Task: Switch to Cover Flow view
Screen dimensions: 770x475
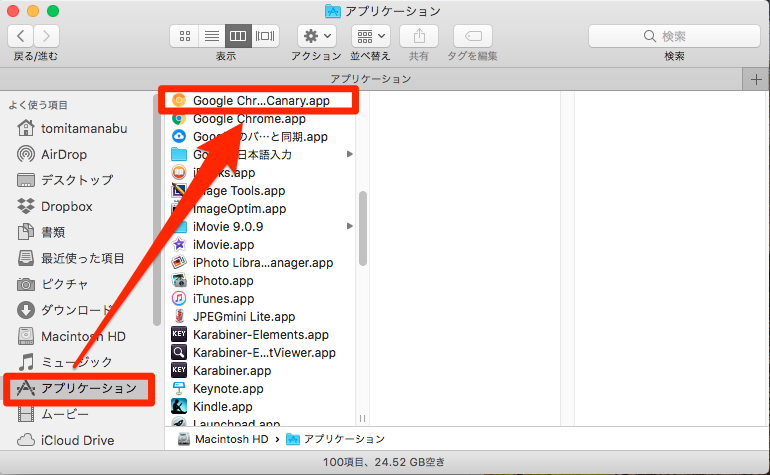Action: tap(265, 36)
